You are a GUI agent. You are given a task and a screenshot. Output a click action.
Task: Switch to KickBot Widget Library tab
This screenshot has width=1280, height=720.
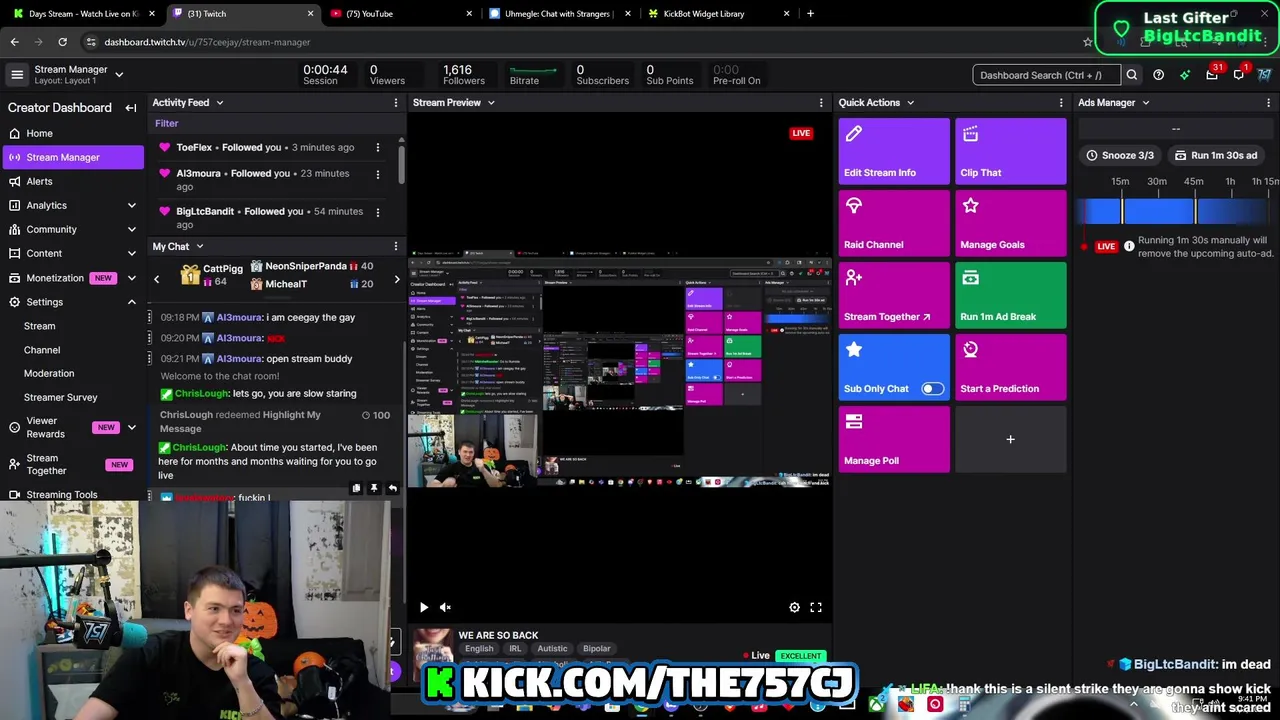(x=719, y=14)
